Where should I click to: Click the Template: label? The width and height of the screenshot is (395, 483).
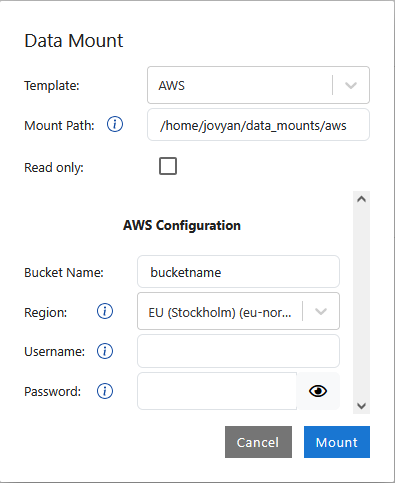(x=52, y=86)
